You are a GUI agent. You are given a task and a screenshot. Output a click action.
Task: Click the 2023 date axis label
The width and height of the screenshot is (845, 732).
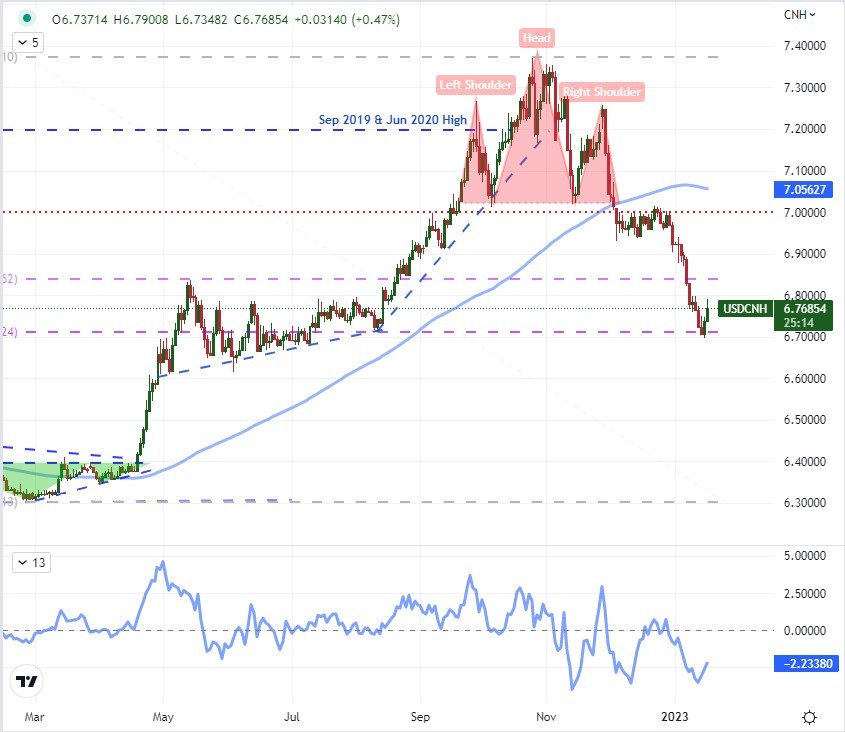[x=675, y=717]
